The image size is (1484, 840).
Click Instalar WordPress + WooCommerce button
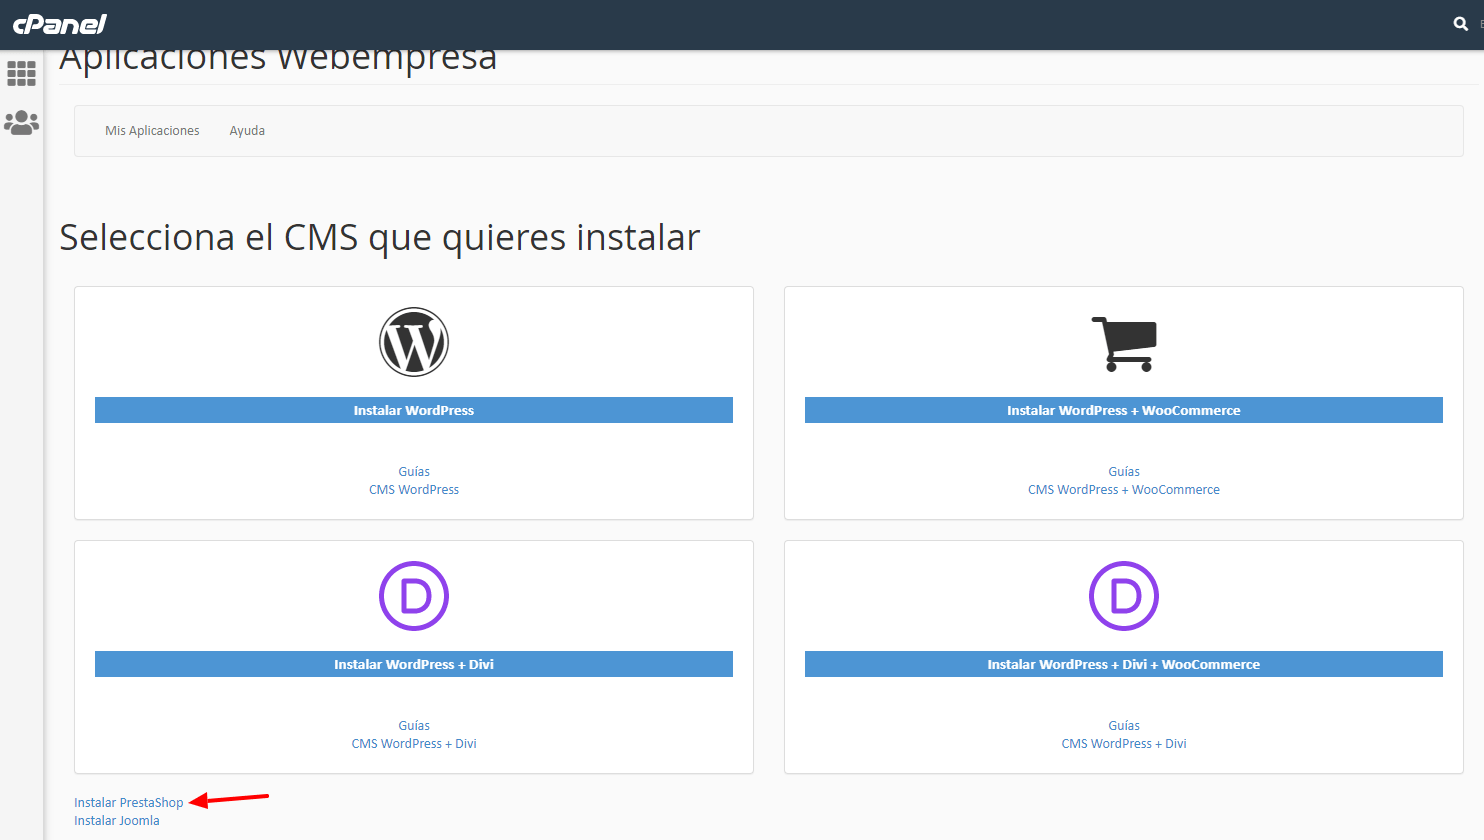1124,410
